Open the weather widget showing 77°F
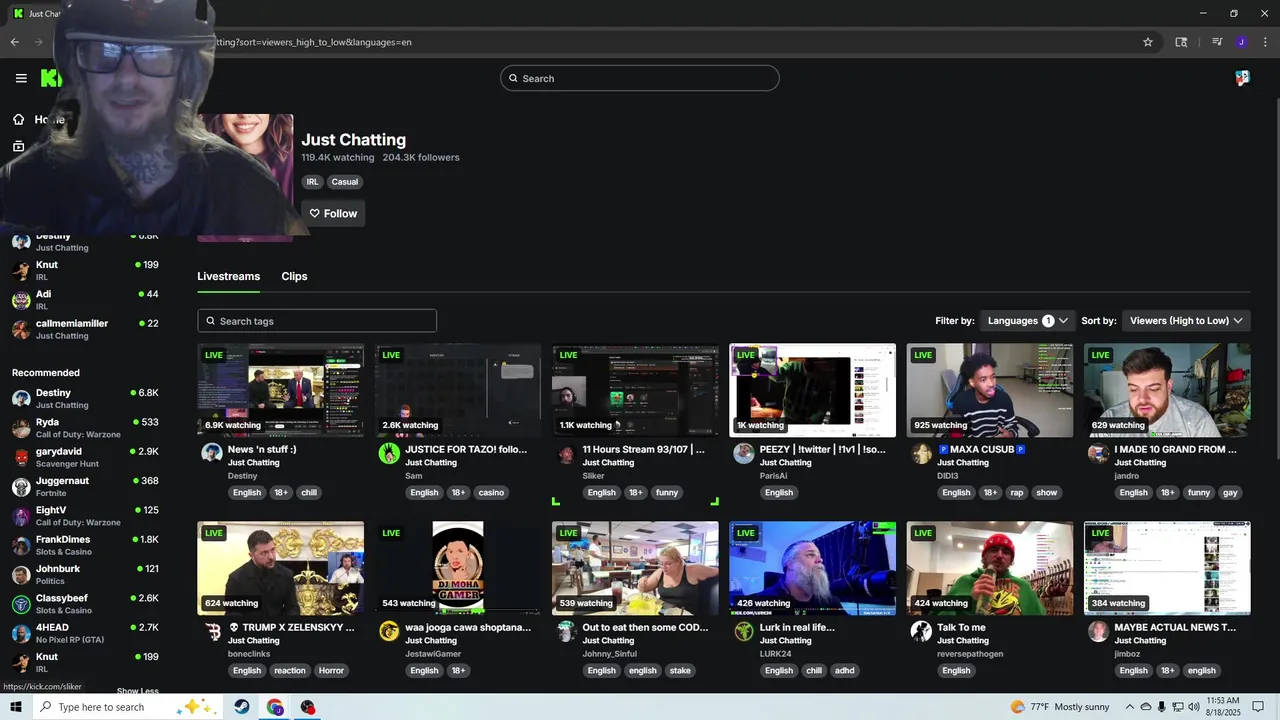This screenshot has height=720, width=1280. 1060,707
